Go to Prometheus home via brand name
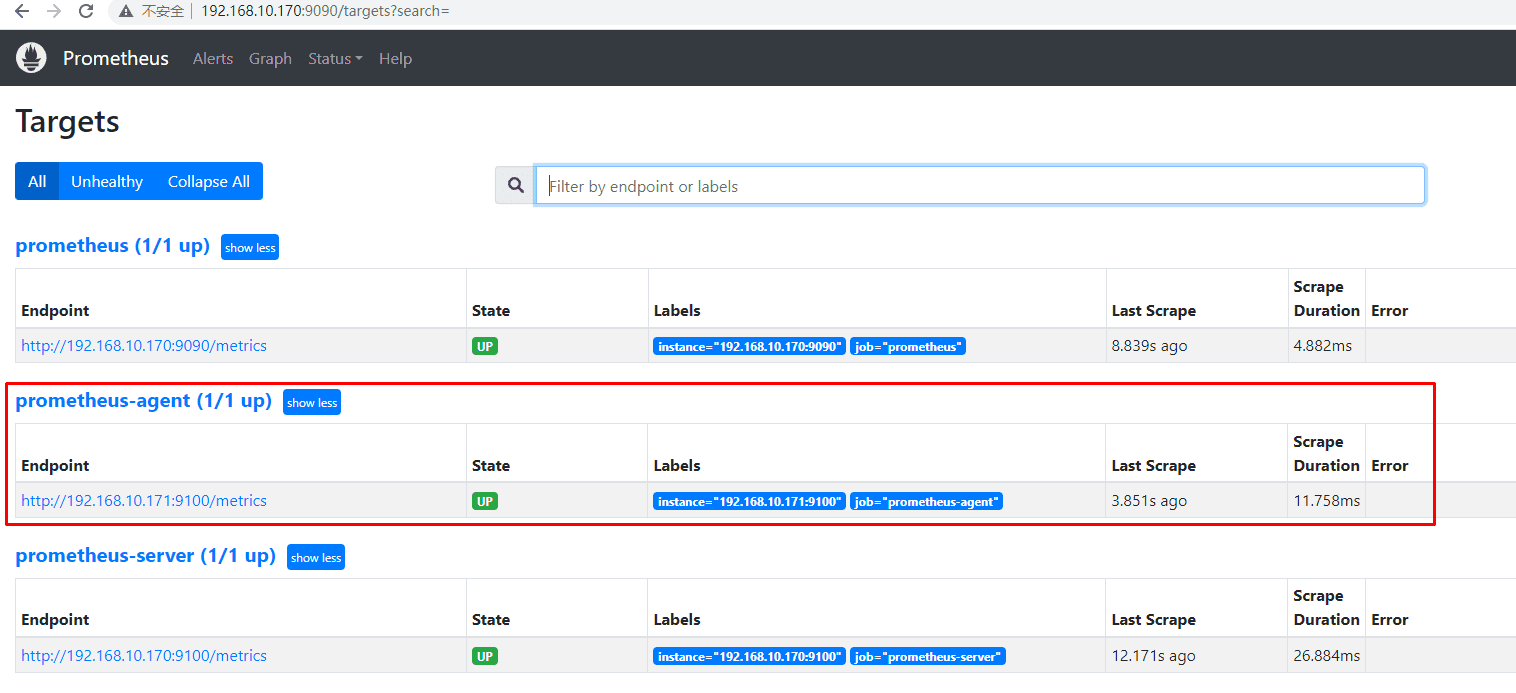The width and height of the screenshot is (1516, 693). click(116, 58)
